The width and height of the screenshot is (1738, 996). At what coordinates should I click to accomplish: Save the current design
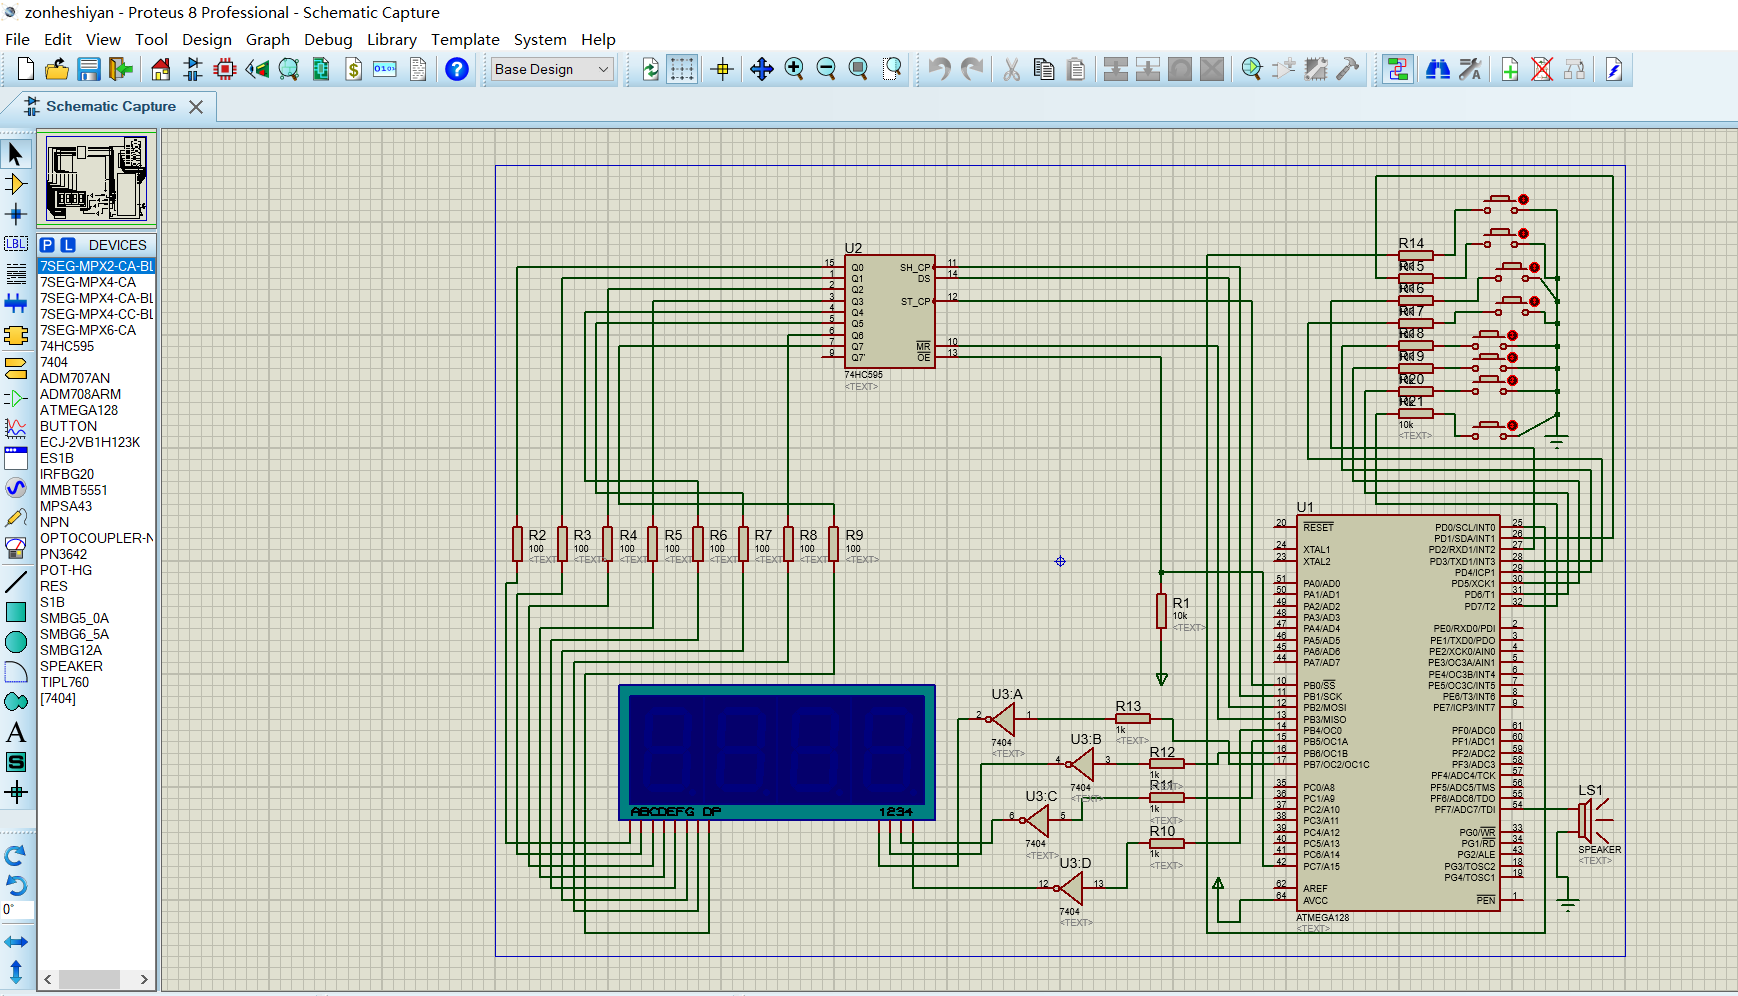click(x=89, y=69)
